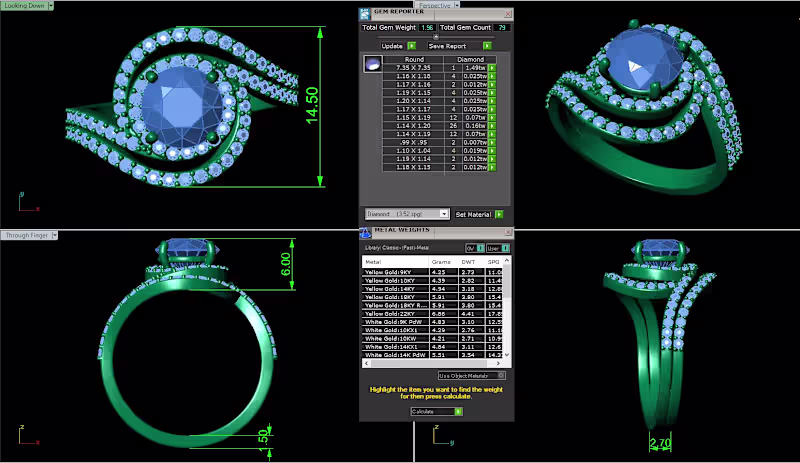Screen dimensions: 800x463
Task: Toggle the User option in Metal Weights
Action: click(497, 248)
